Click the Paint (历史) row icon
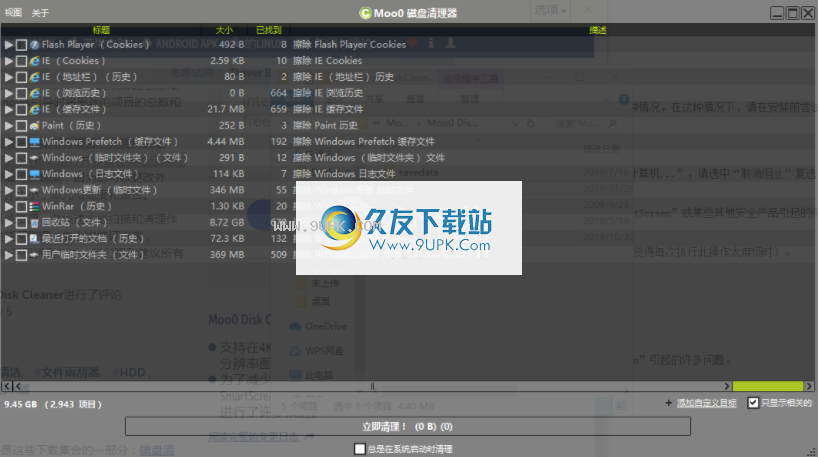Image resolution: width=819 pixels, height=457 pixels. (x=34, y=126)
